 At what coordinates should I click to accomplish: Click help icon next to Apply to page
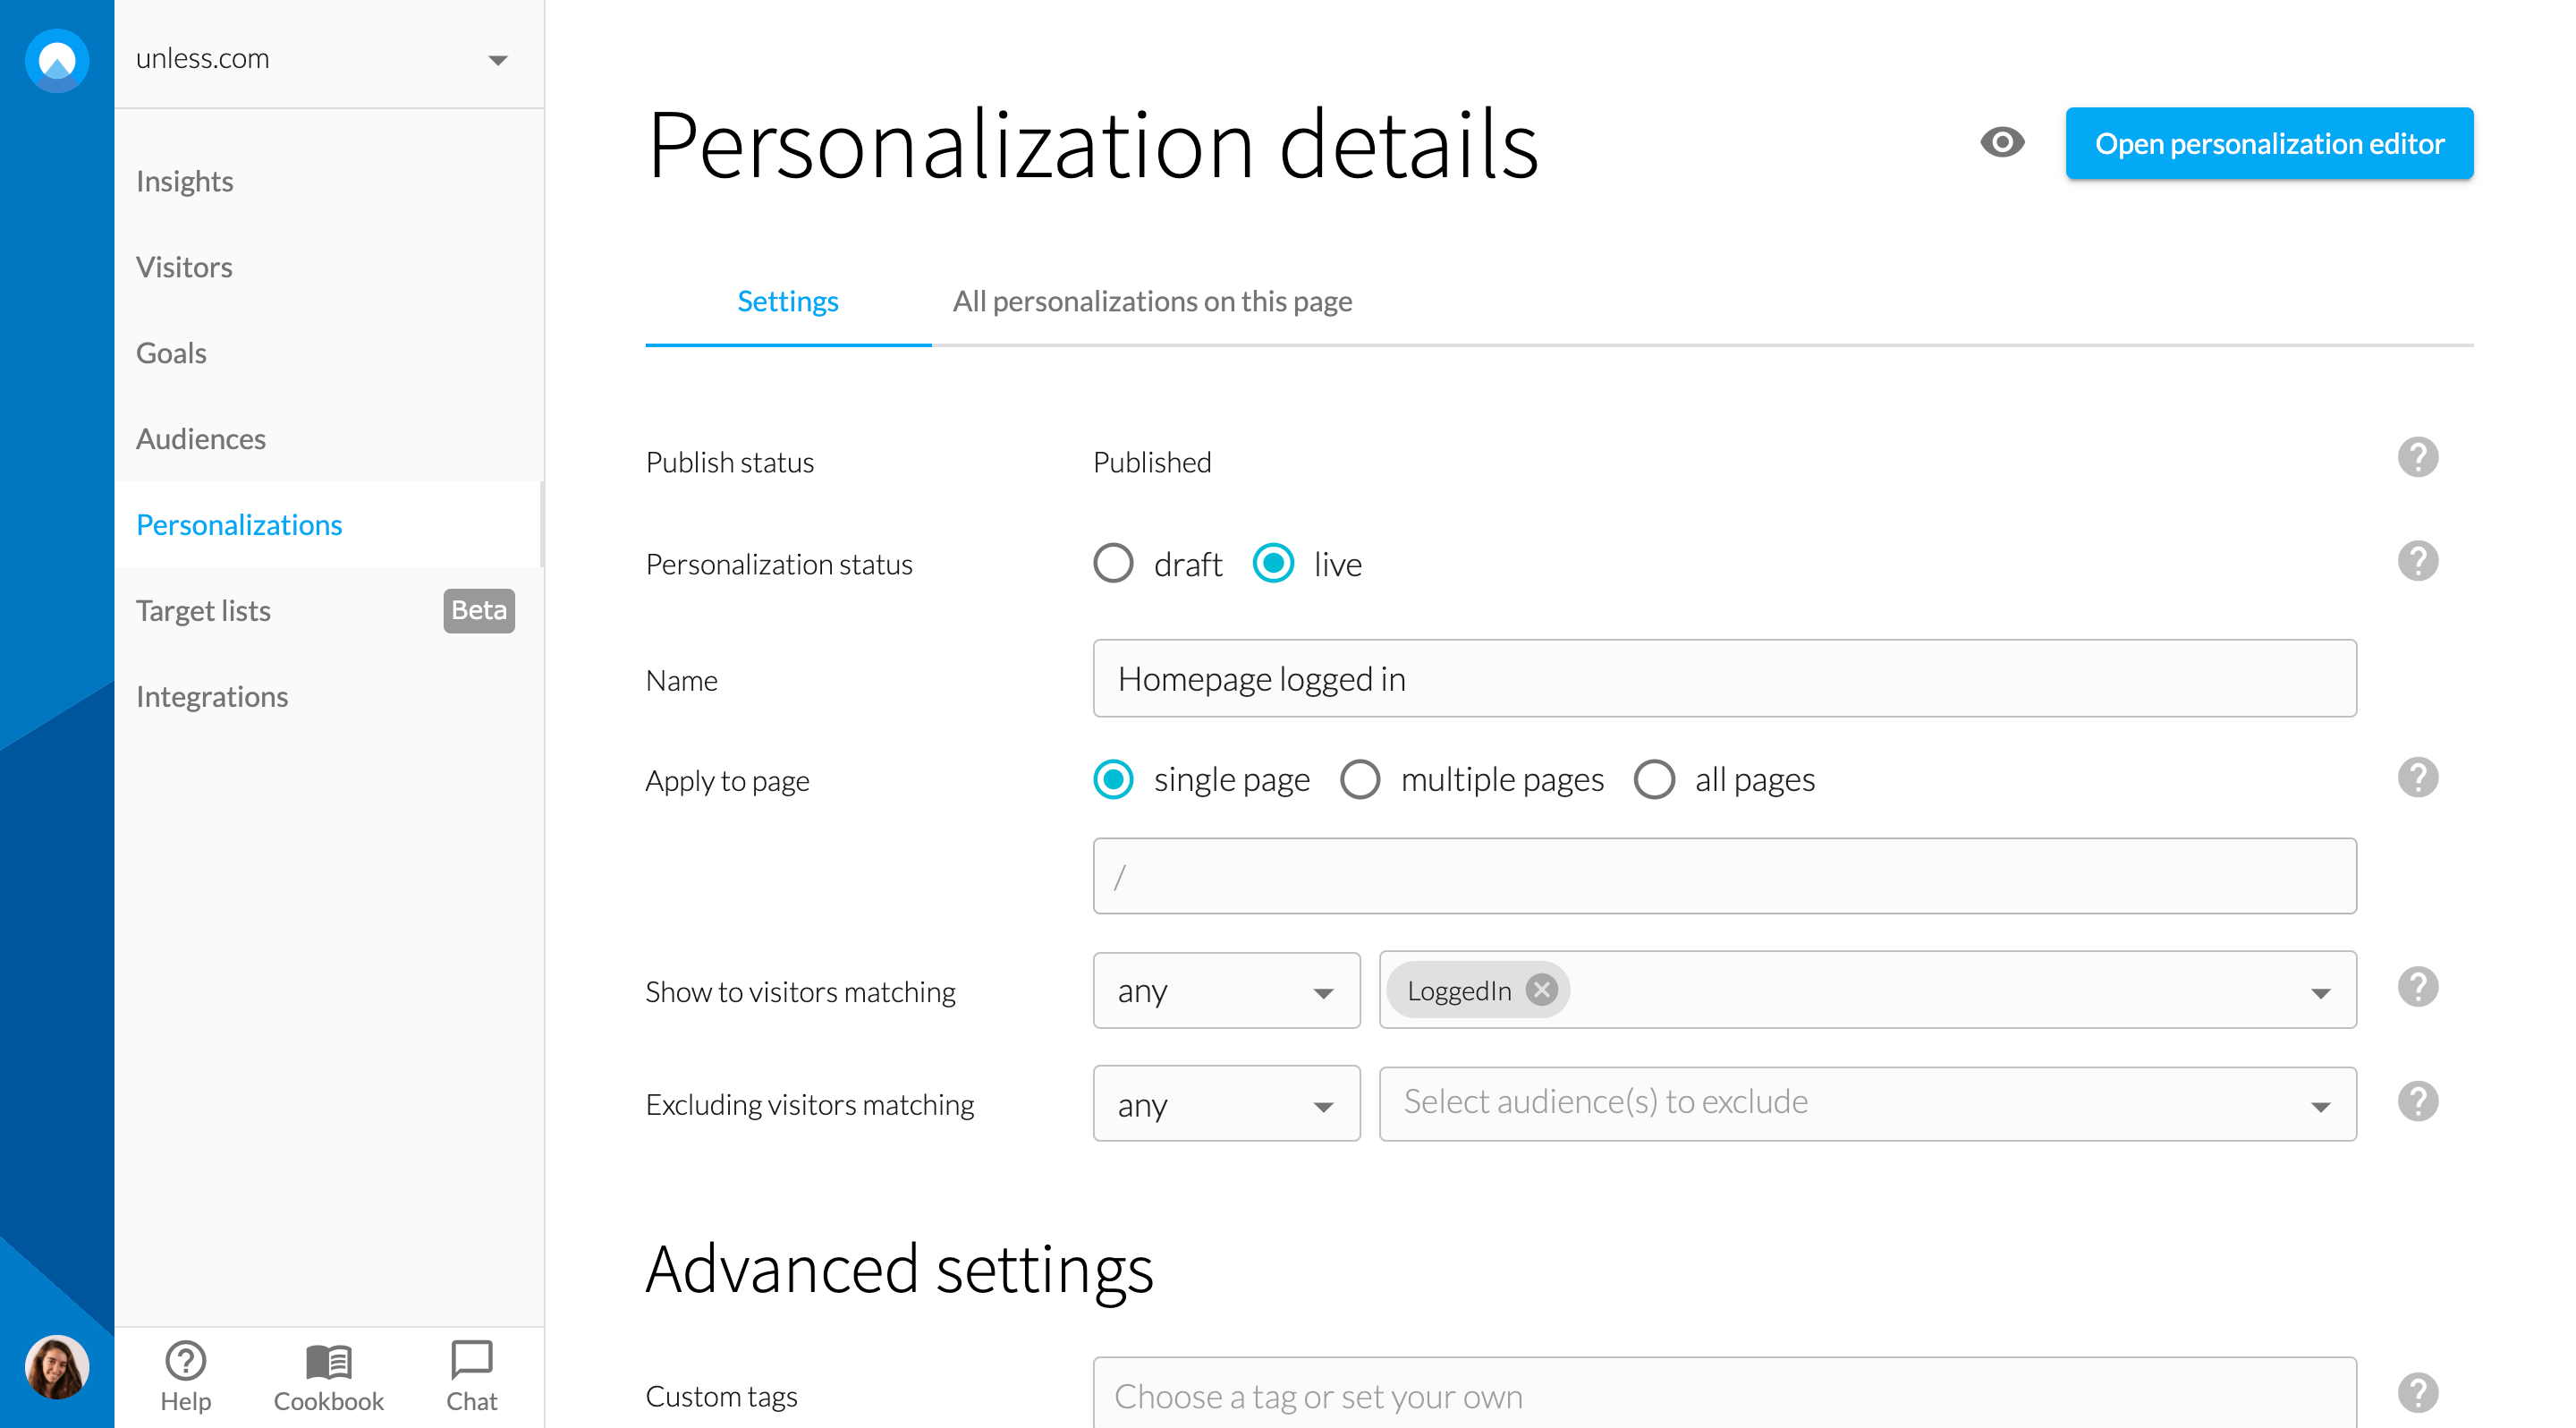(2417, 778)
